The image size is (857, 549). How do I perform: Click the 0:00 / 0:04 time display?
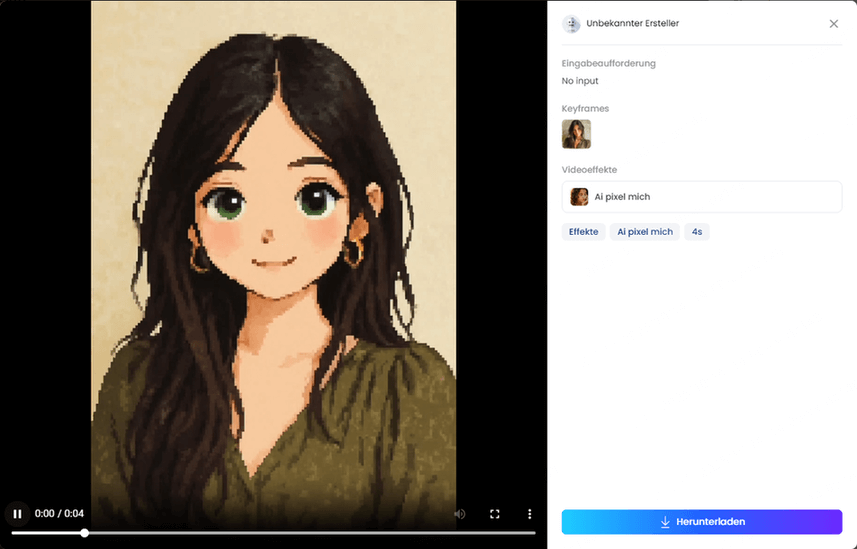click(x=59, y=514)
